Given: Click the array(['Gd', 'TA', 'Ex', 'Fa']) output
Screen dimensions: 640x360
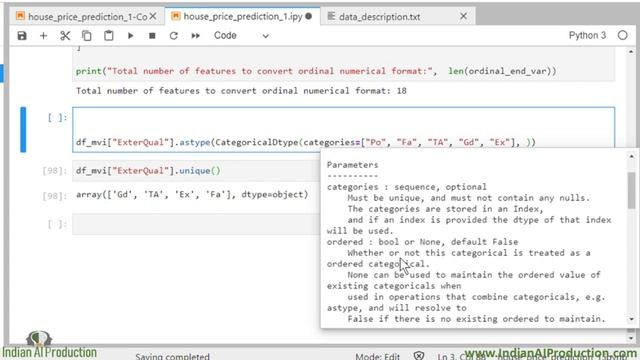Looking at the screenshot, I should (x=192, y=194).
